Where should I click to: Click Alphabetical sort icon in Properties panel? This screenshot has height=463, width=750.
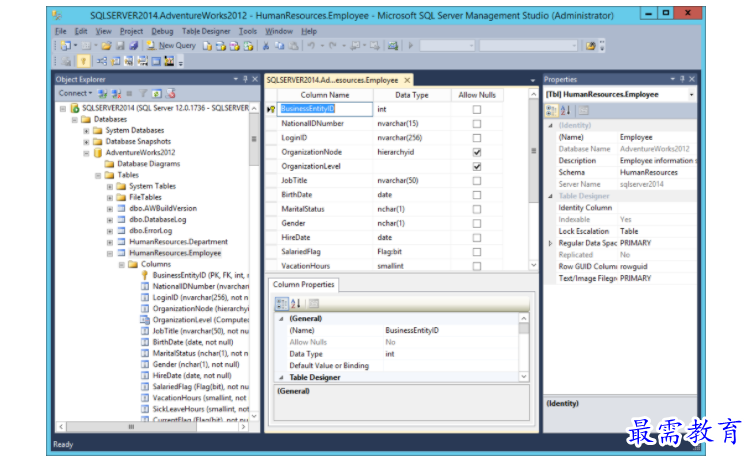tap(565, 111)
